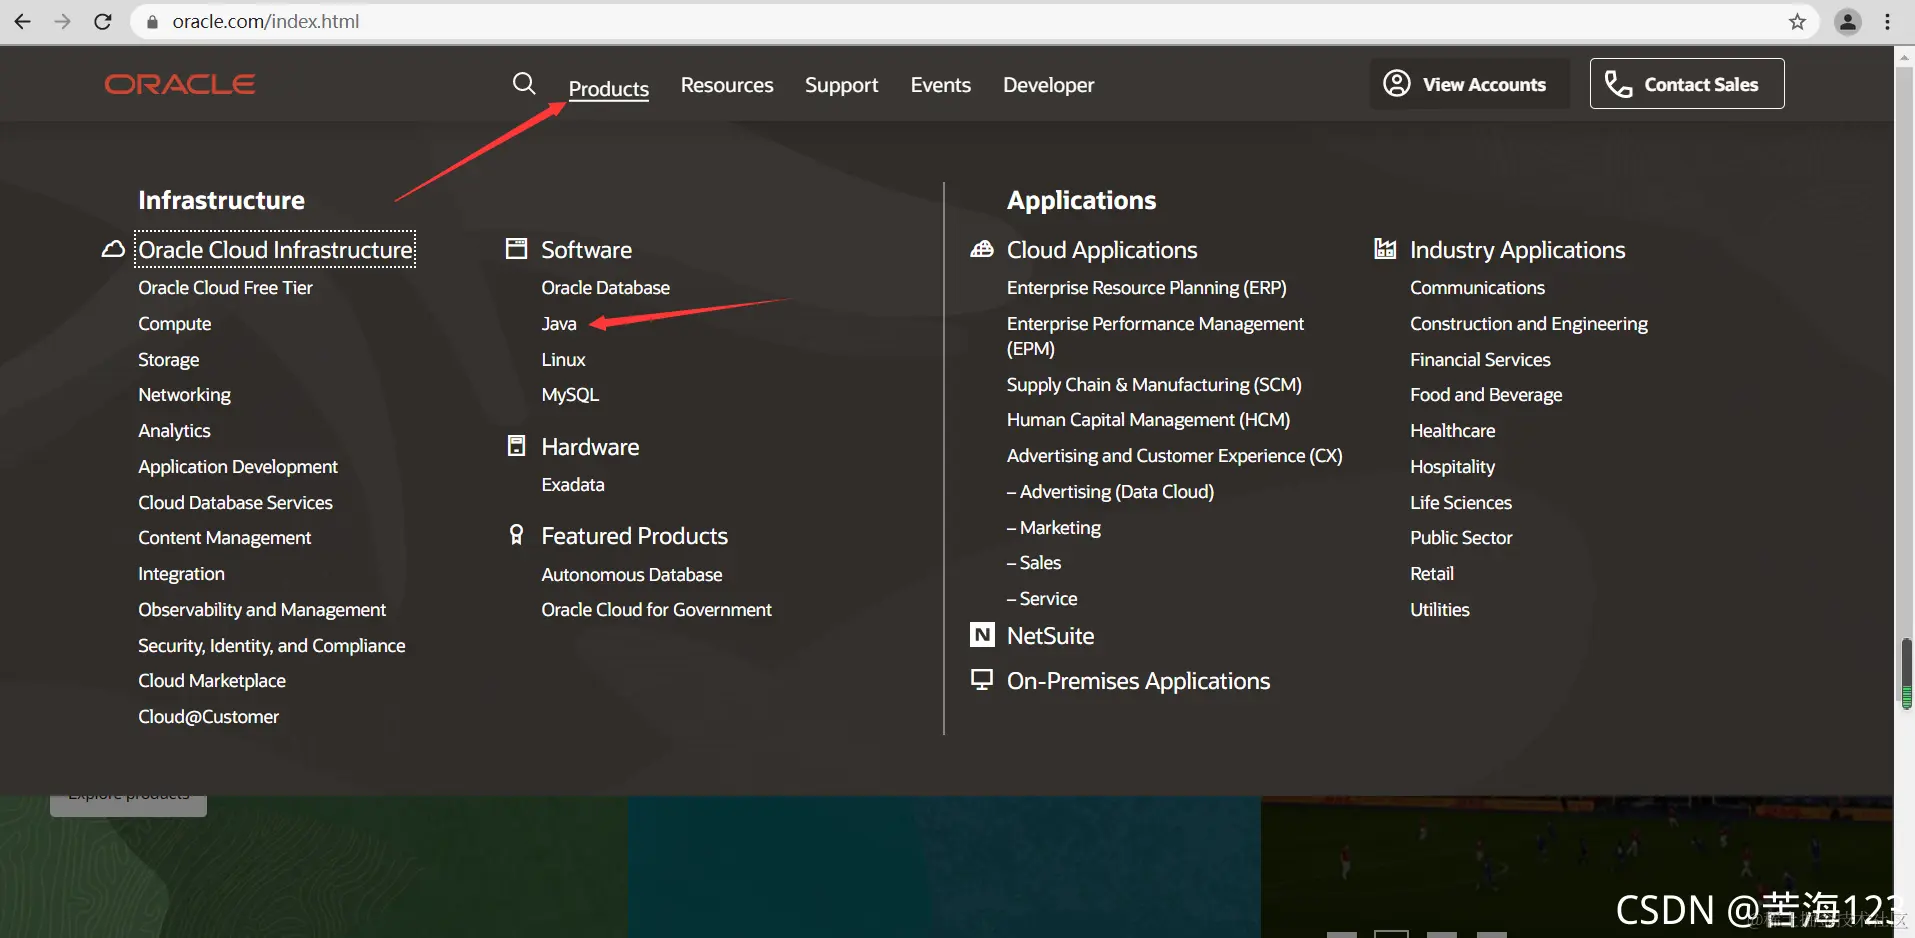Open Observability and Management
The height and width of the screenshot is (938, 1915).
pos(262,609)
